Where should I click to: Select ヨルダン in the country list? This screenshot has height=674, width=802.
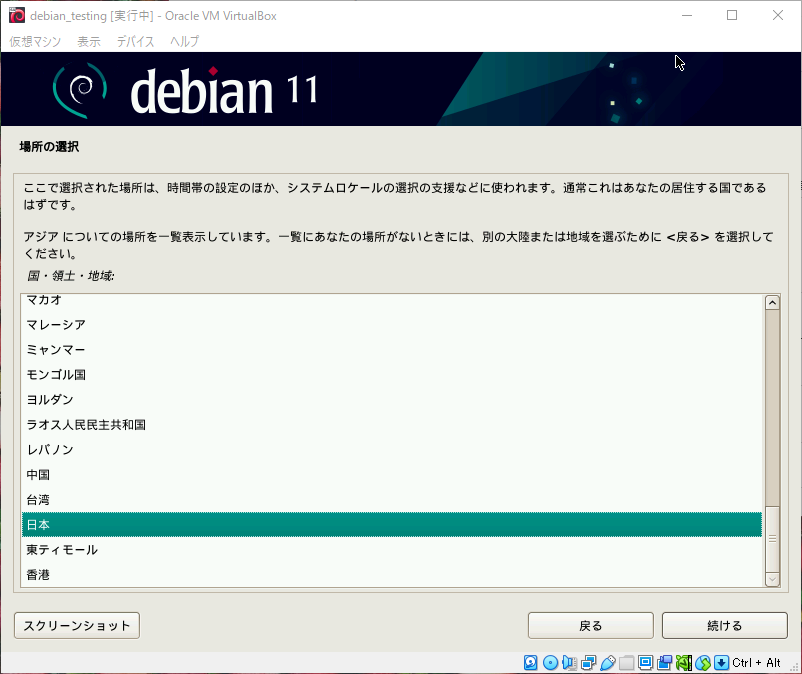tap(392, 400)
